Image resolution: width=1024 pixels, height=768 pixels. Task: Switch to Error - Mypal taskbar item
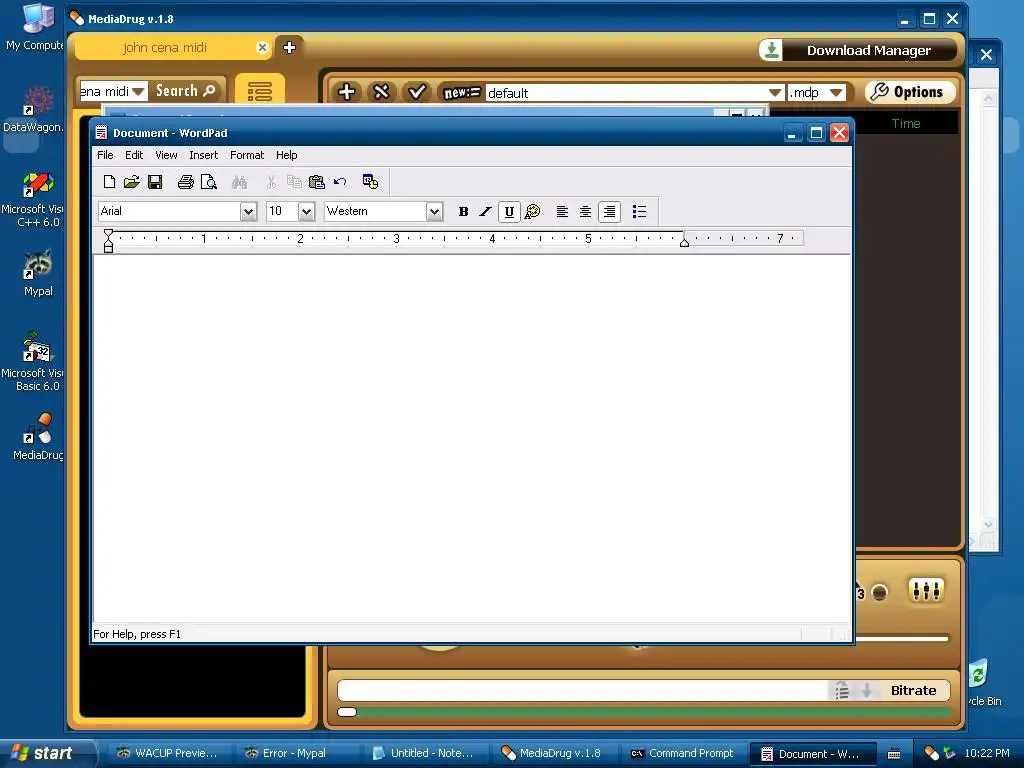[x=294, y=753]
